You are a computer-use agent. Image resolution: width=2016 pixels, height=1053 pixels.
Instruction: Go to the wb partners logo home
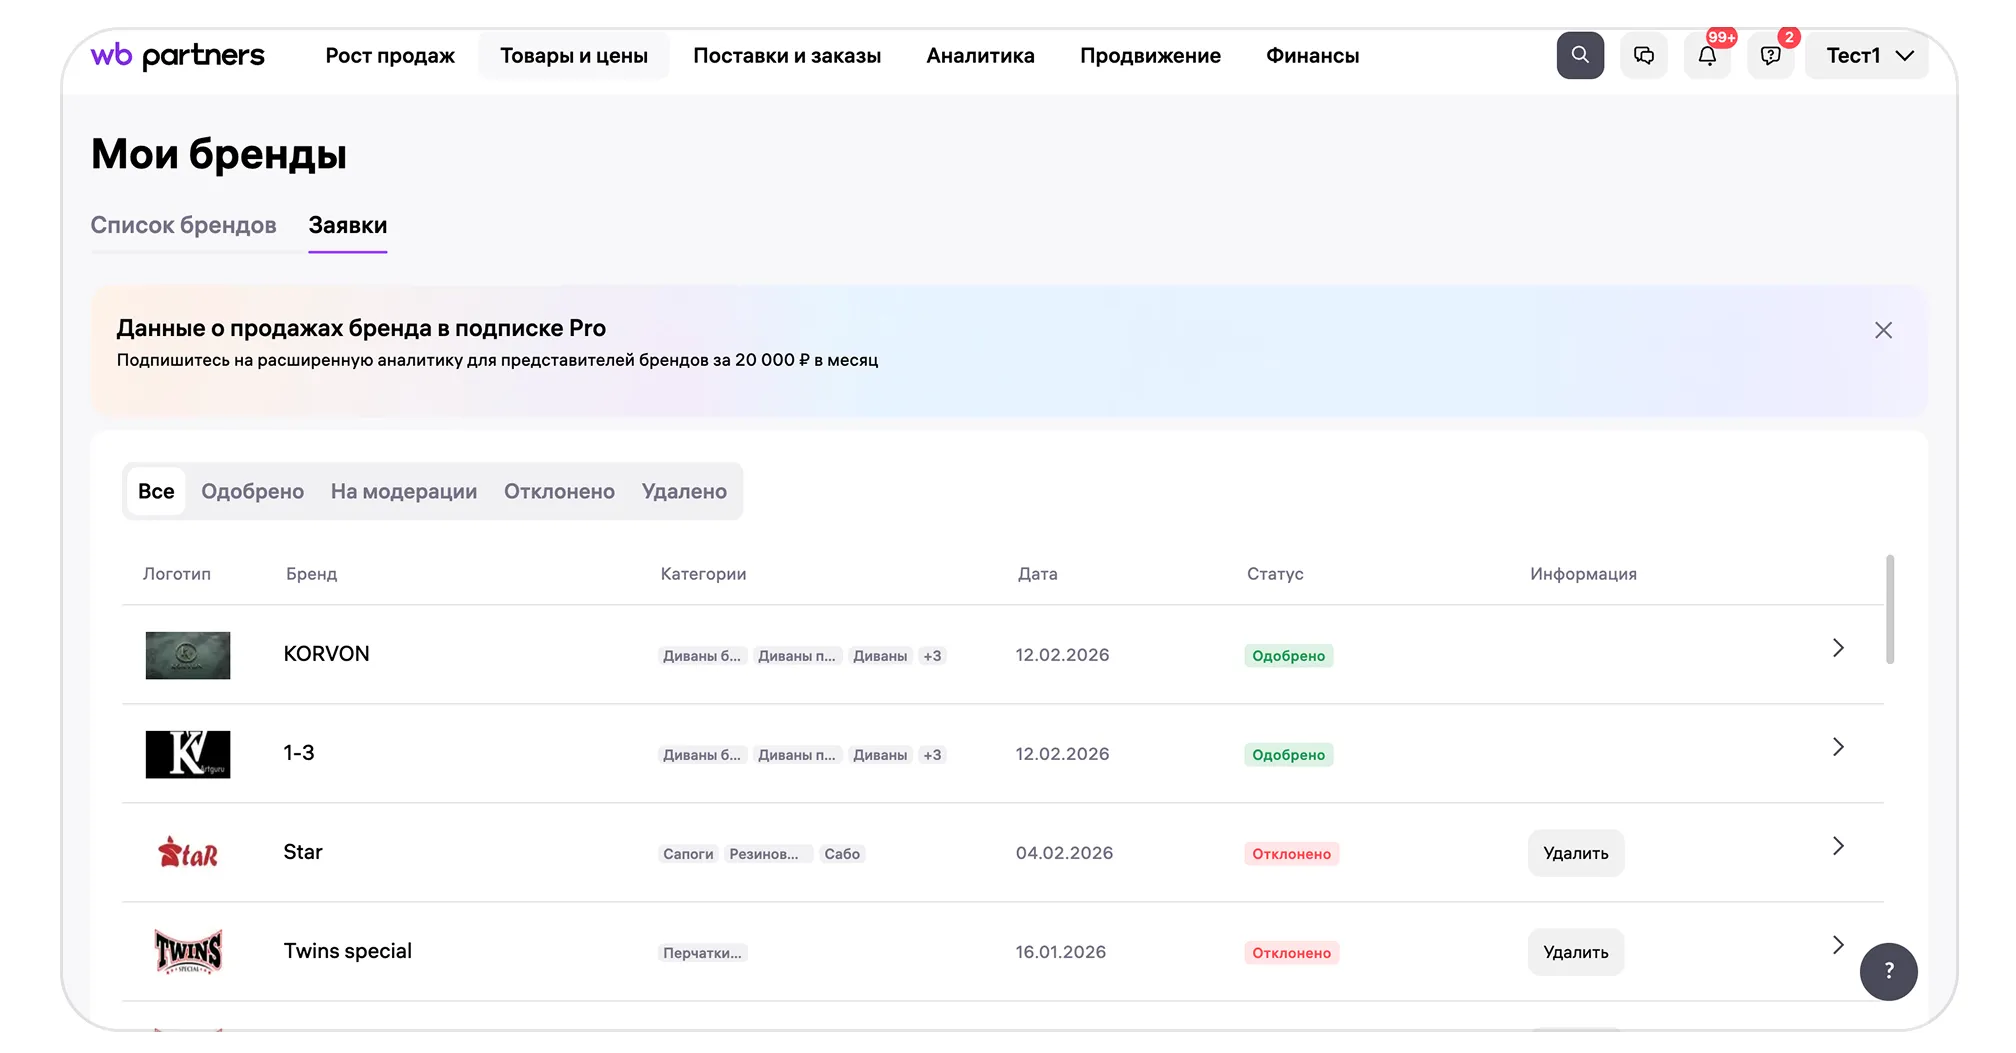[x=177, y=55]
